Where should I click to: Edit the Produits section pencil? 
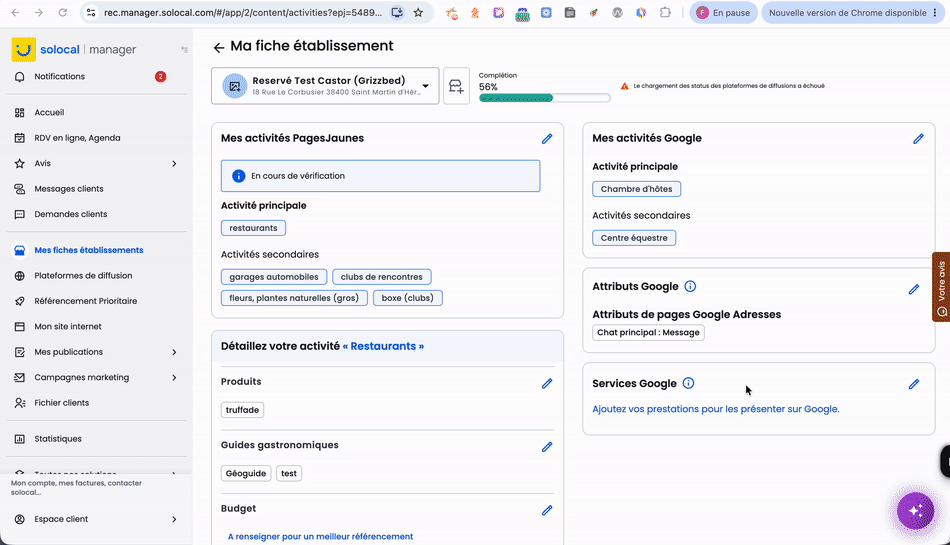pos(547,383)
